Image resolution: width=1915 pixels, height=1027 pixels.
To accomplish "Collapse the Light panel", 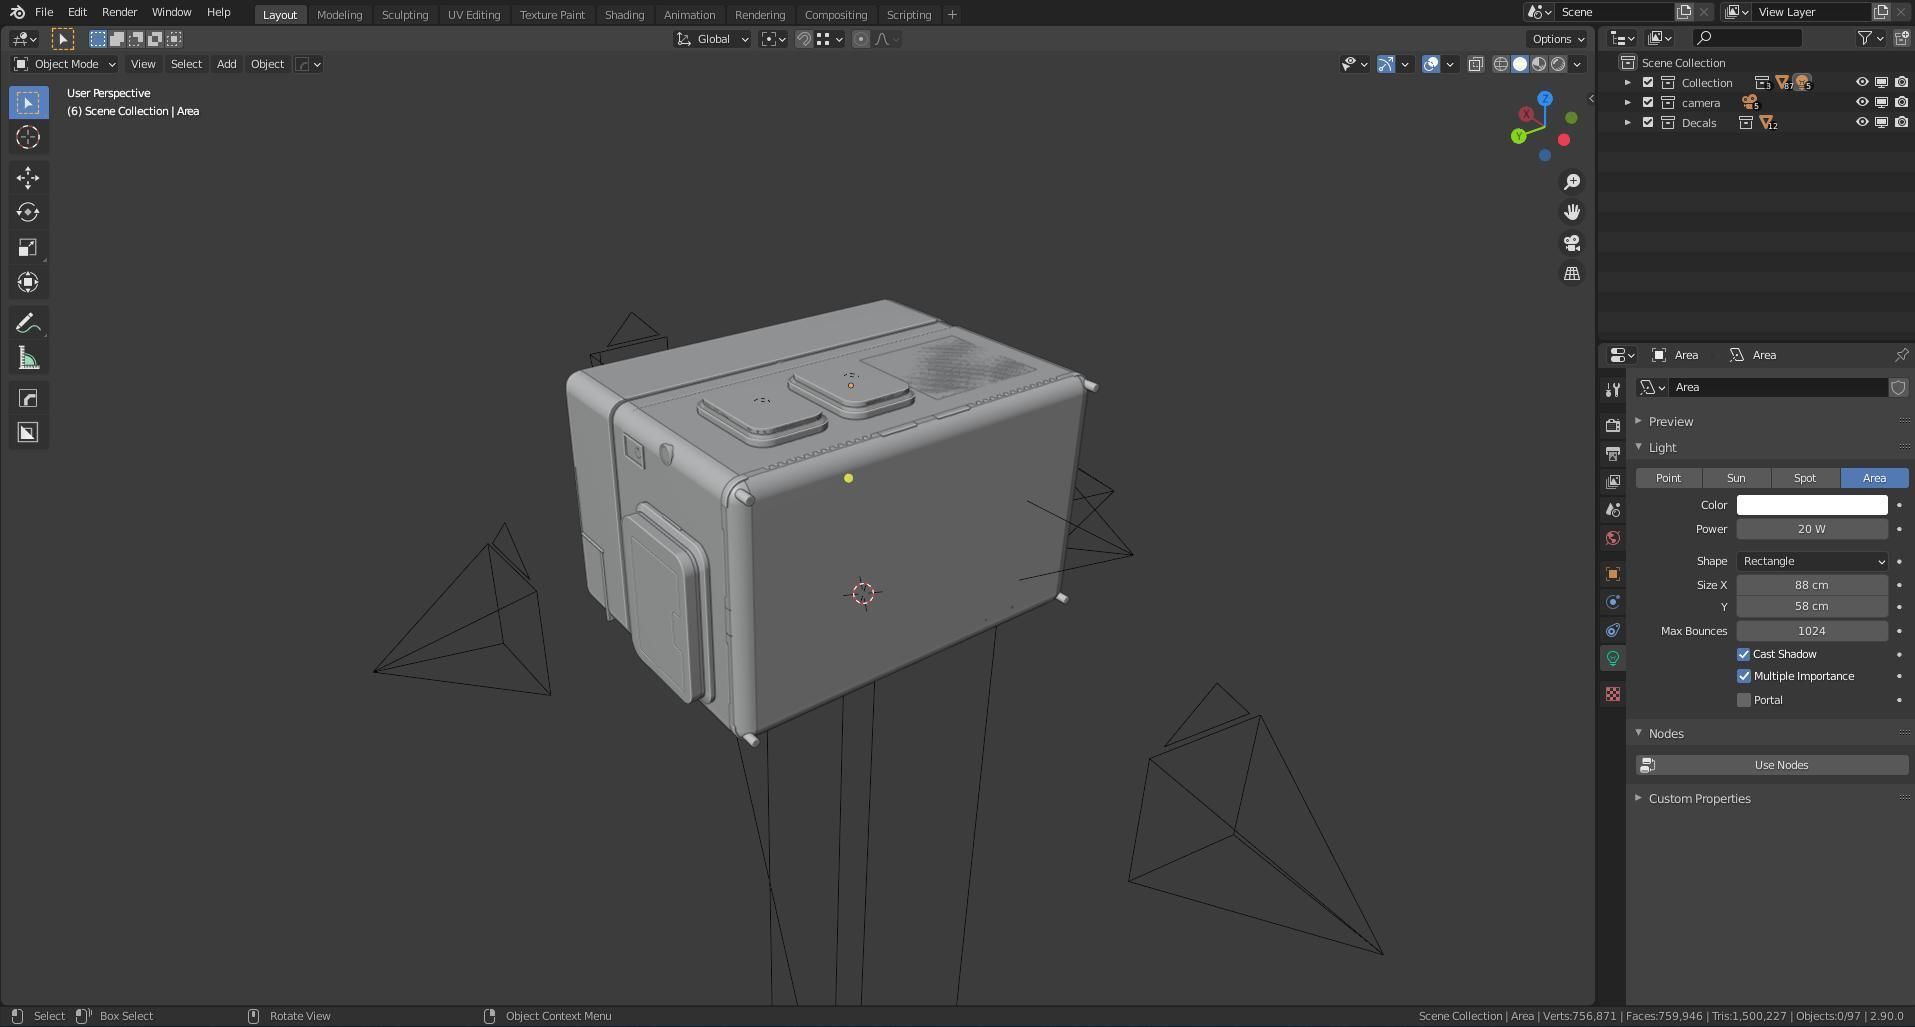I will 1662,447.
